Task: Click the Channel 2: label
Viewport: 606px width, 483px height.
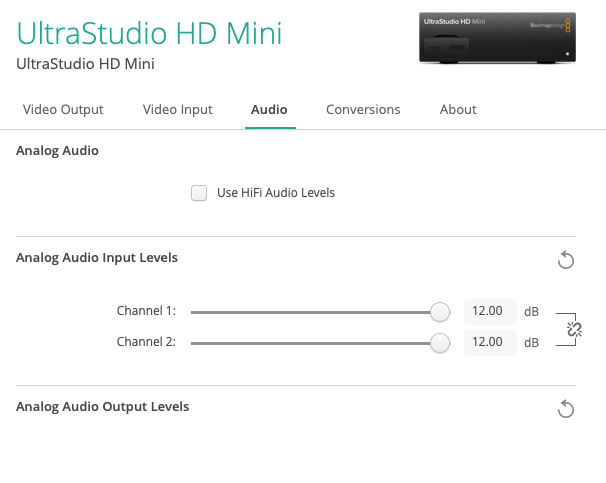Action: (146, 342)
